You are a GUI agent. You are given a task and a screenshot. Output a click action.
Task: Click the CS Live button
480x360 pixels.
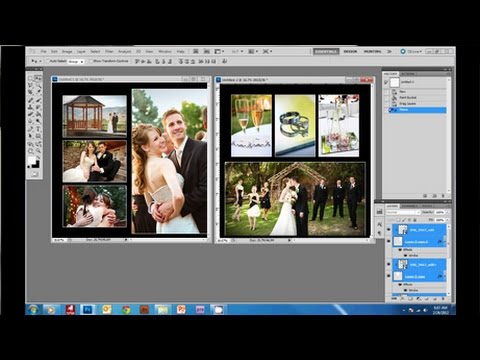pyautogui.click(x=411, y=51)
